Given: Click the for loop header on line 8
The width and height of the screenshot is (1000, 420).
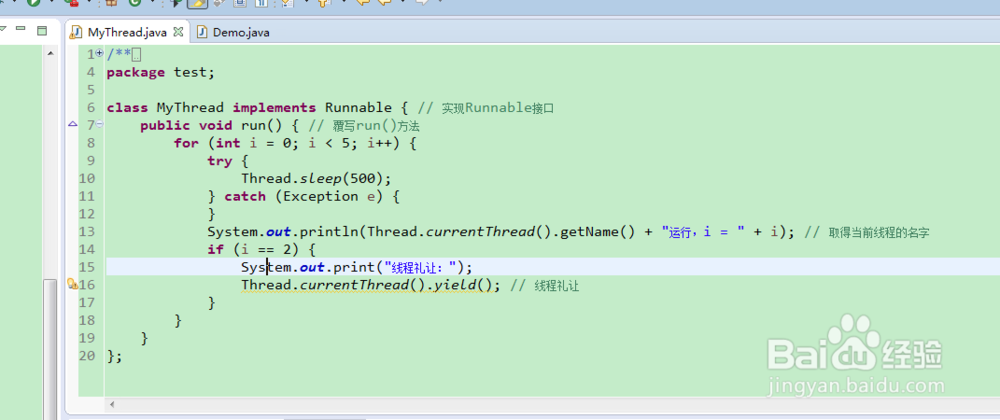Looking at the screenshot, I should click(295, 143).
